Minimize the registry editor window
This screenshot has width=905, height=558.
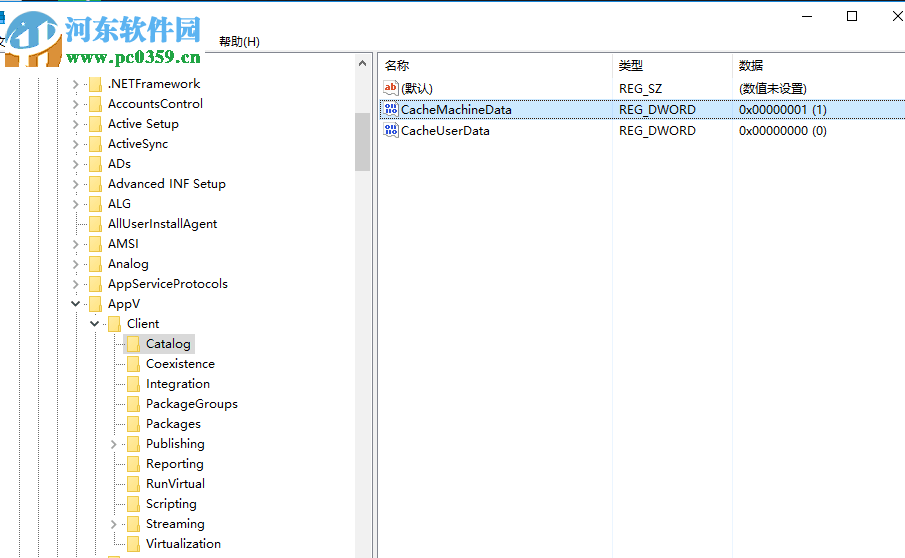click(x=807, y=16)
